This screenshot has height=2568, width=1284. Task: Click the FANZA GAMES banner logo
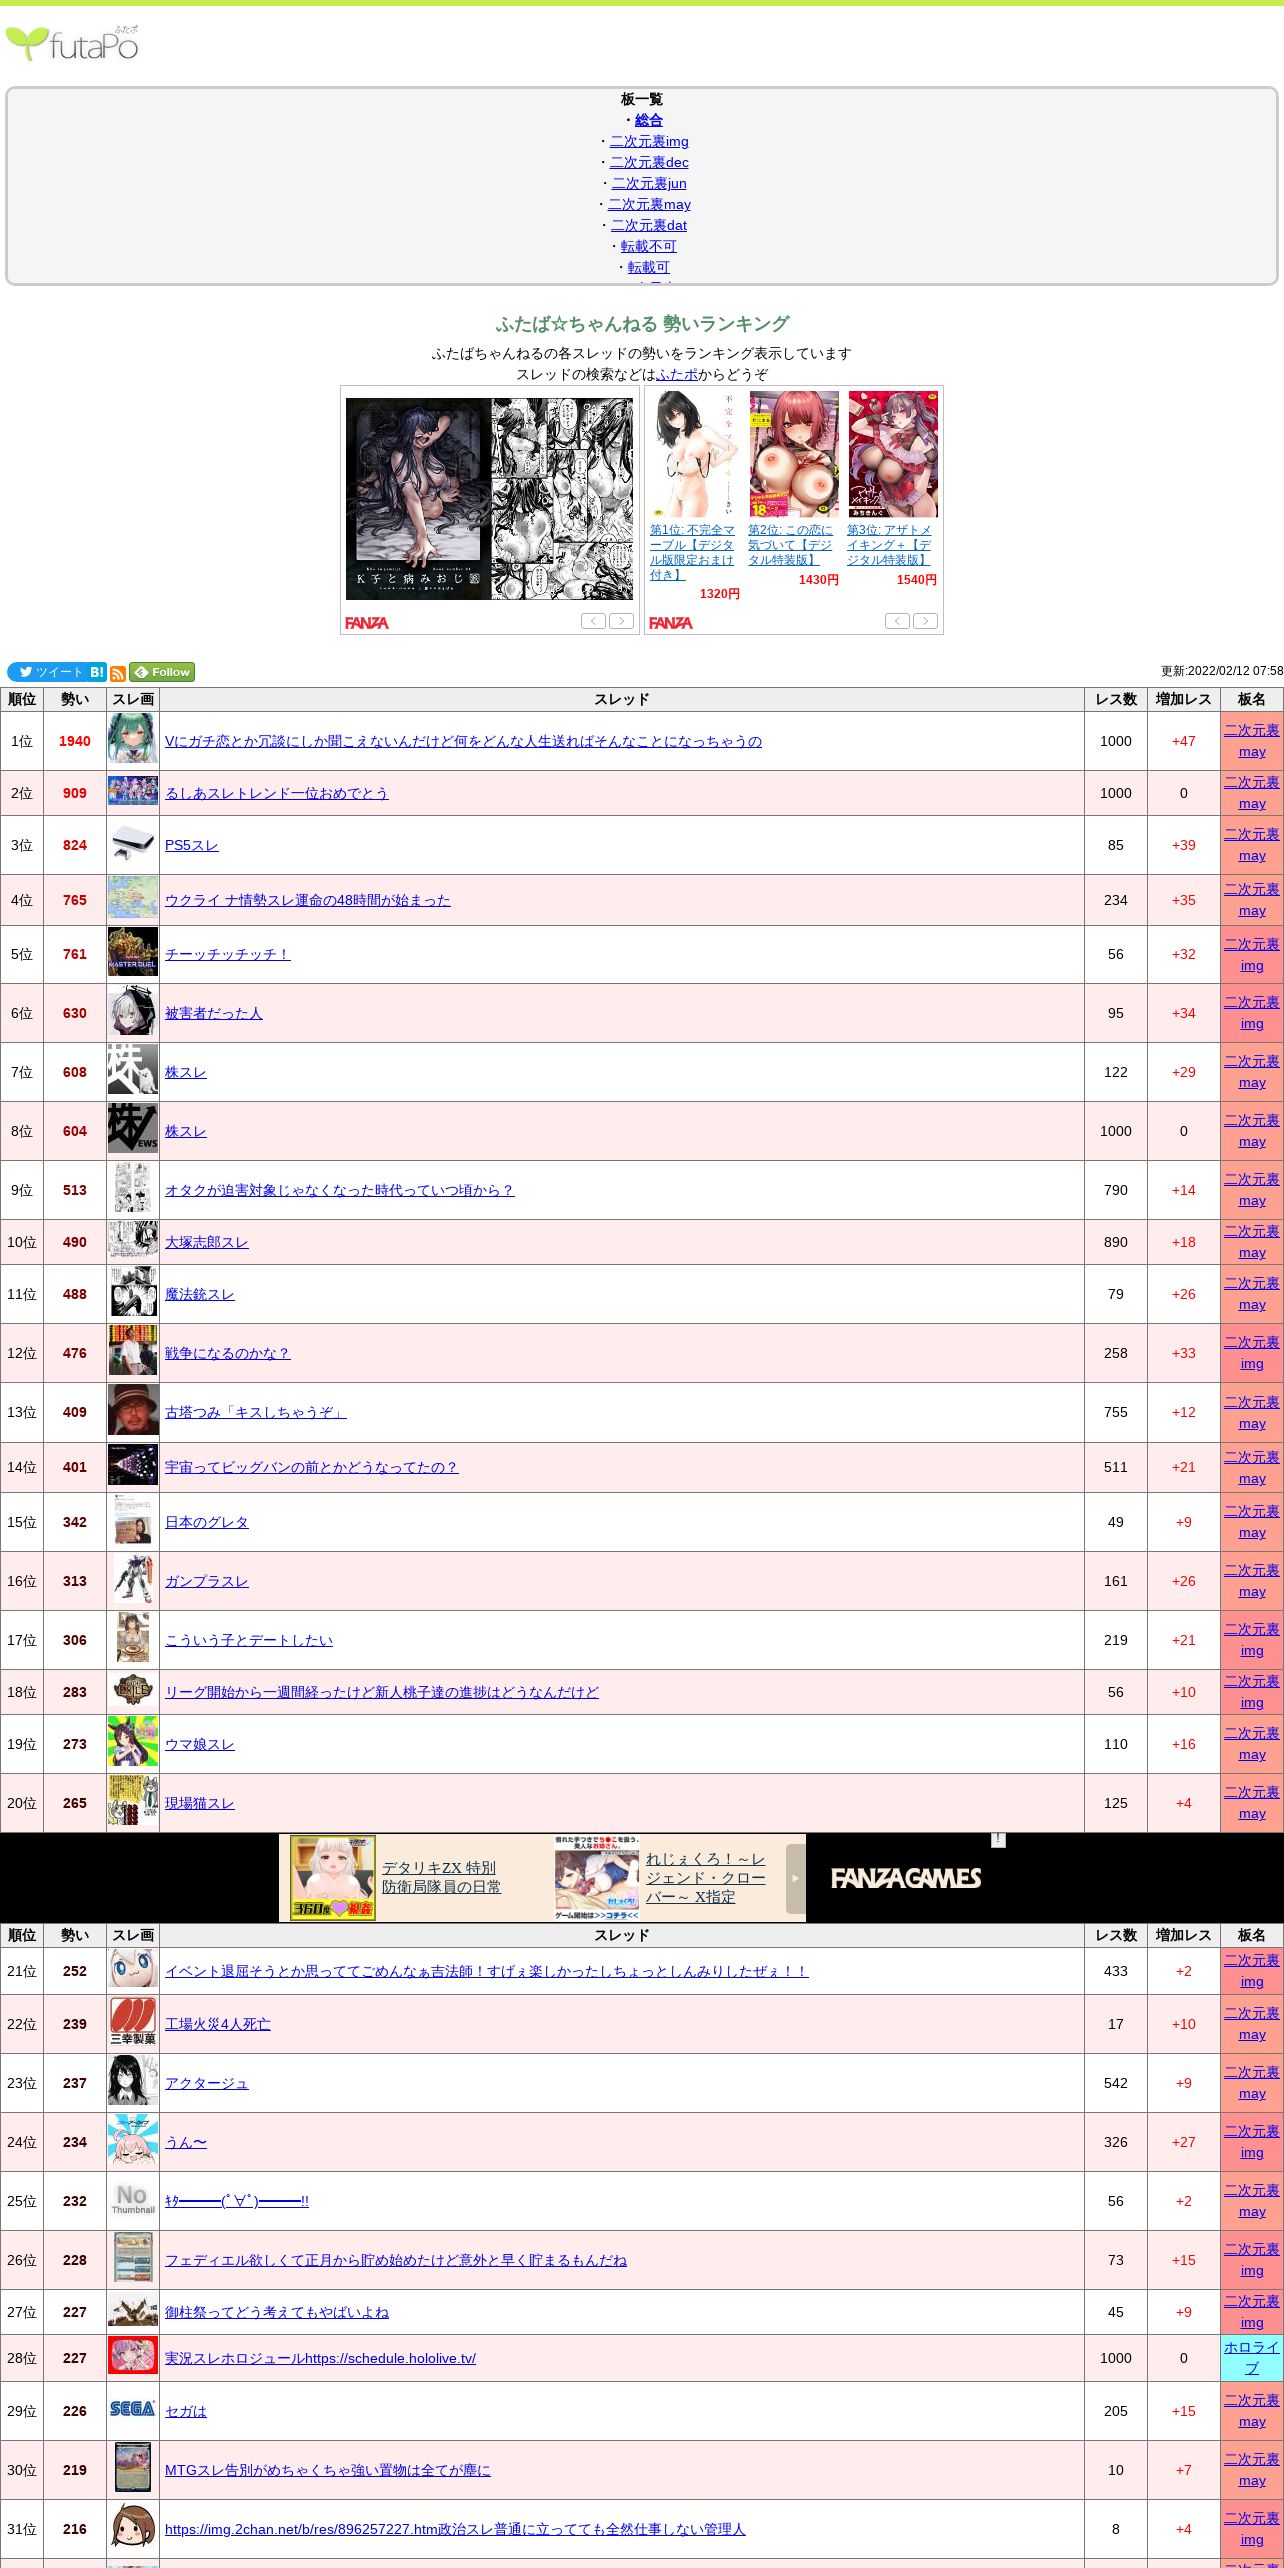pos(906,1879)
